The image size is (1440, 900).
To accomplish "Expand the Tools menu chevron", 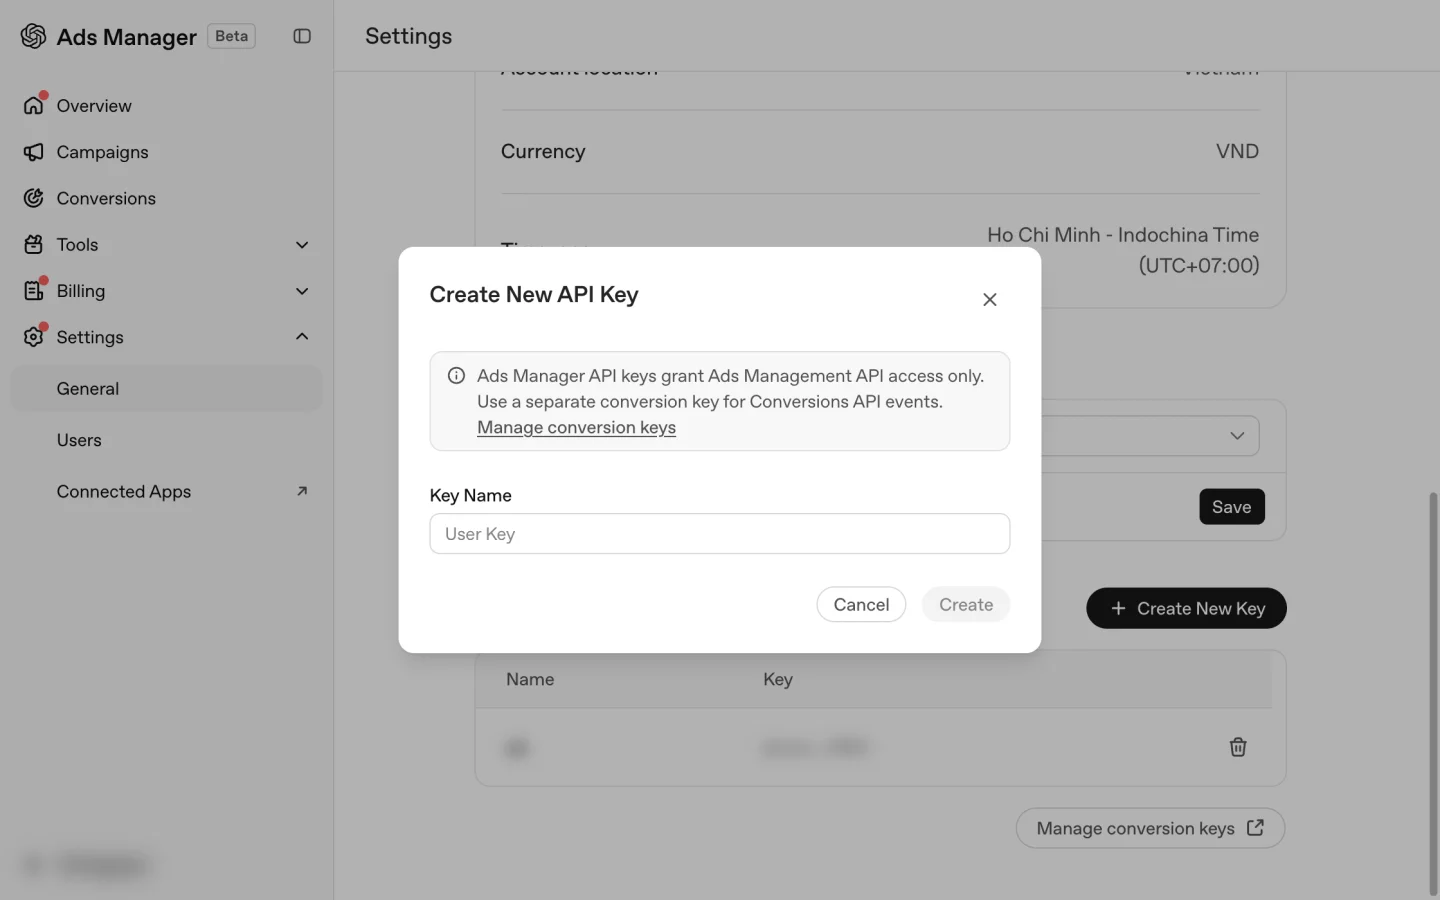I will [302, 245].
